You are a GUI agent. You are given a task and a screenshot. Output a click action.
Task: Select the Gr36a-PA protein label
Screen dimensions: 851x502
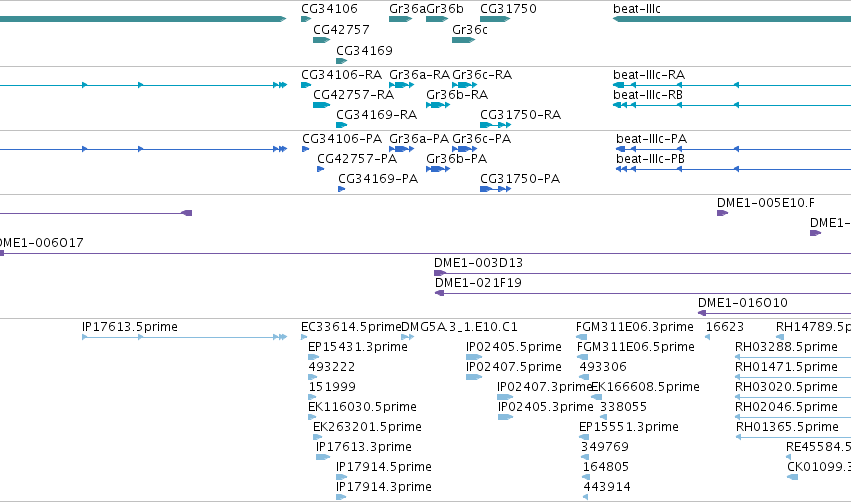pos(419,138)
